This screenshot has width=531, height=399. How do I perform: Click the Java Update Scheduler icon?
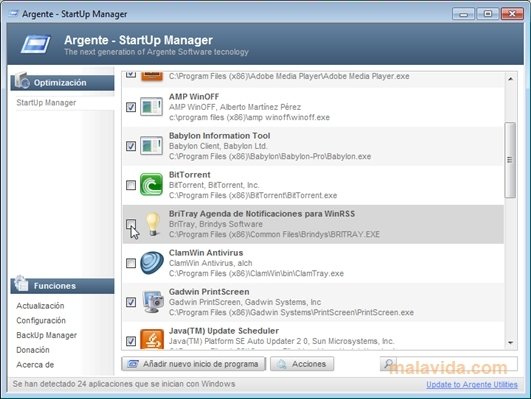(152, 339)
